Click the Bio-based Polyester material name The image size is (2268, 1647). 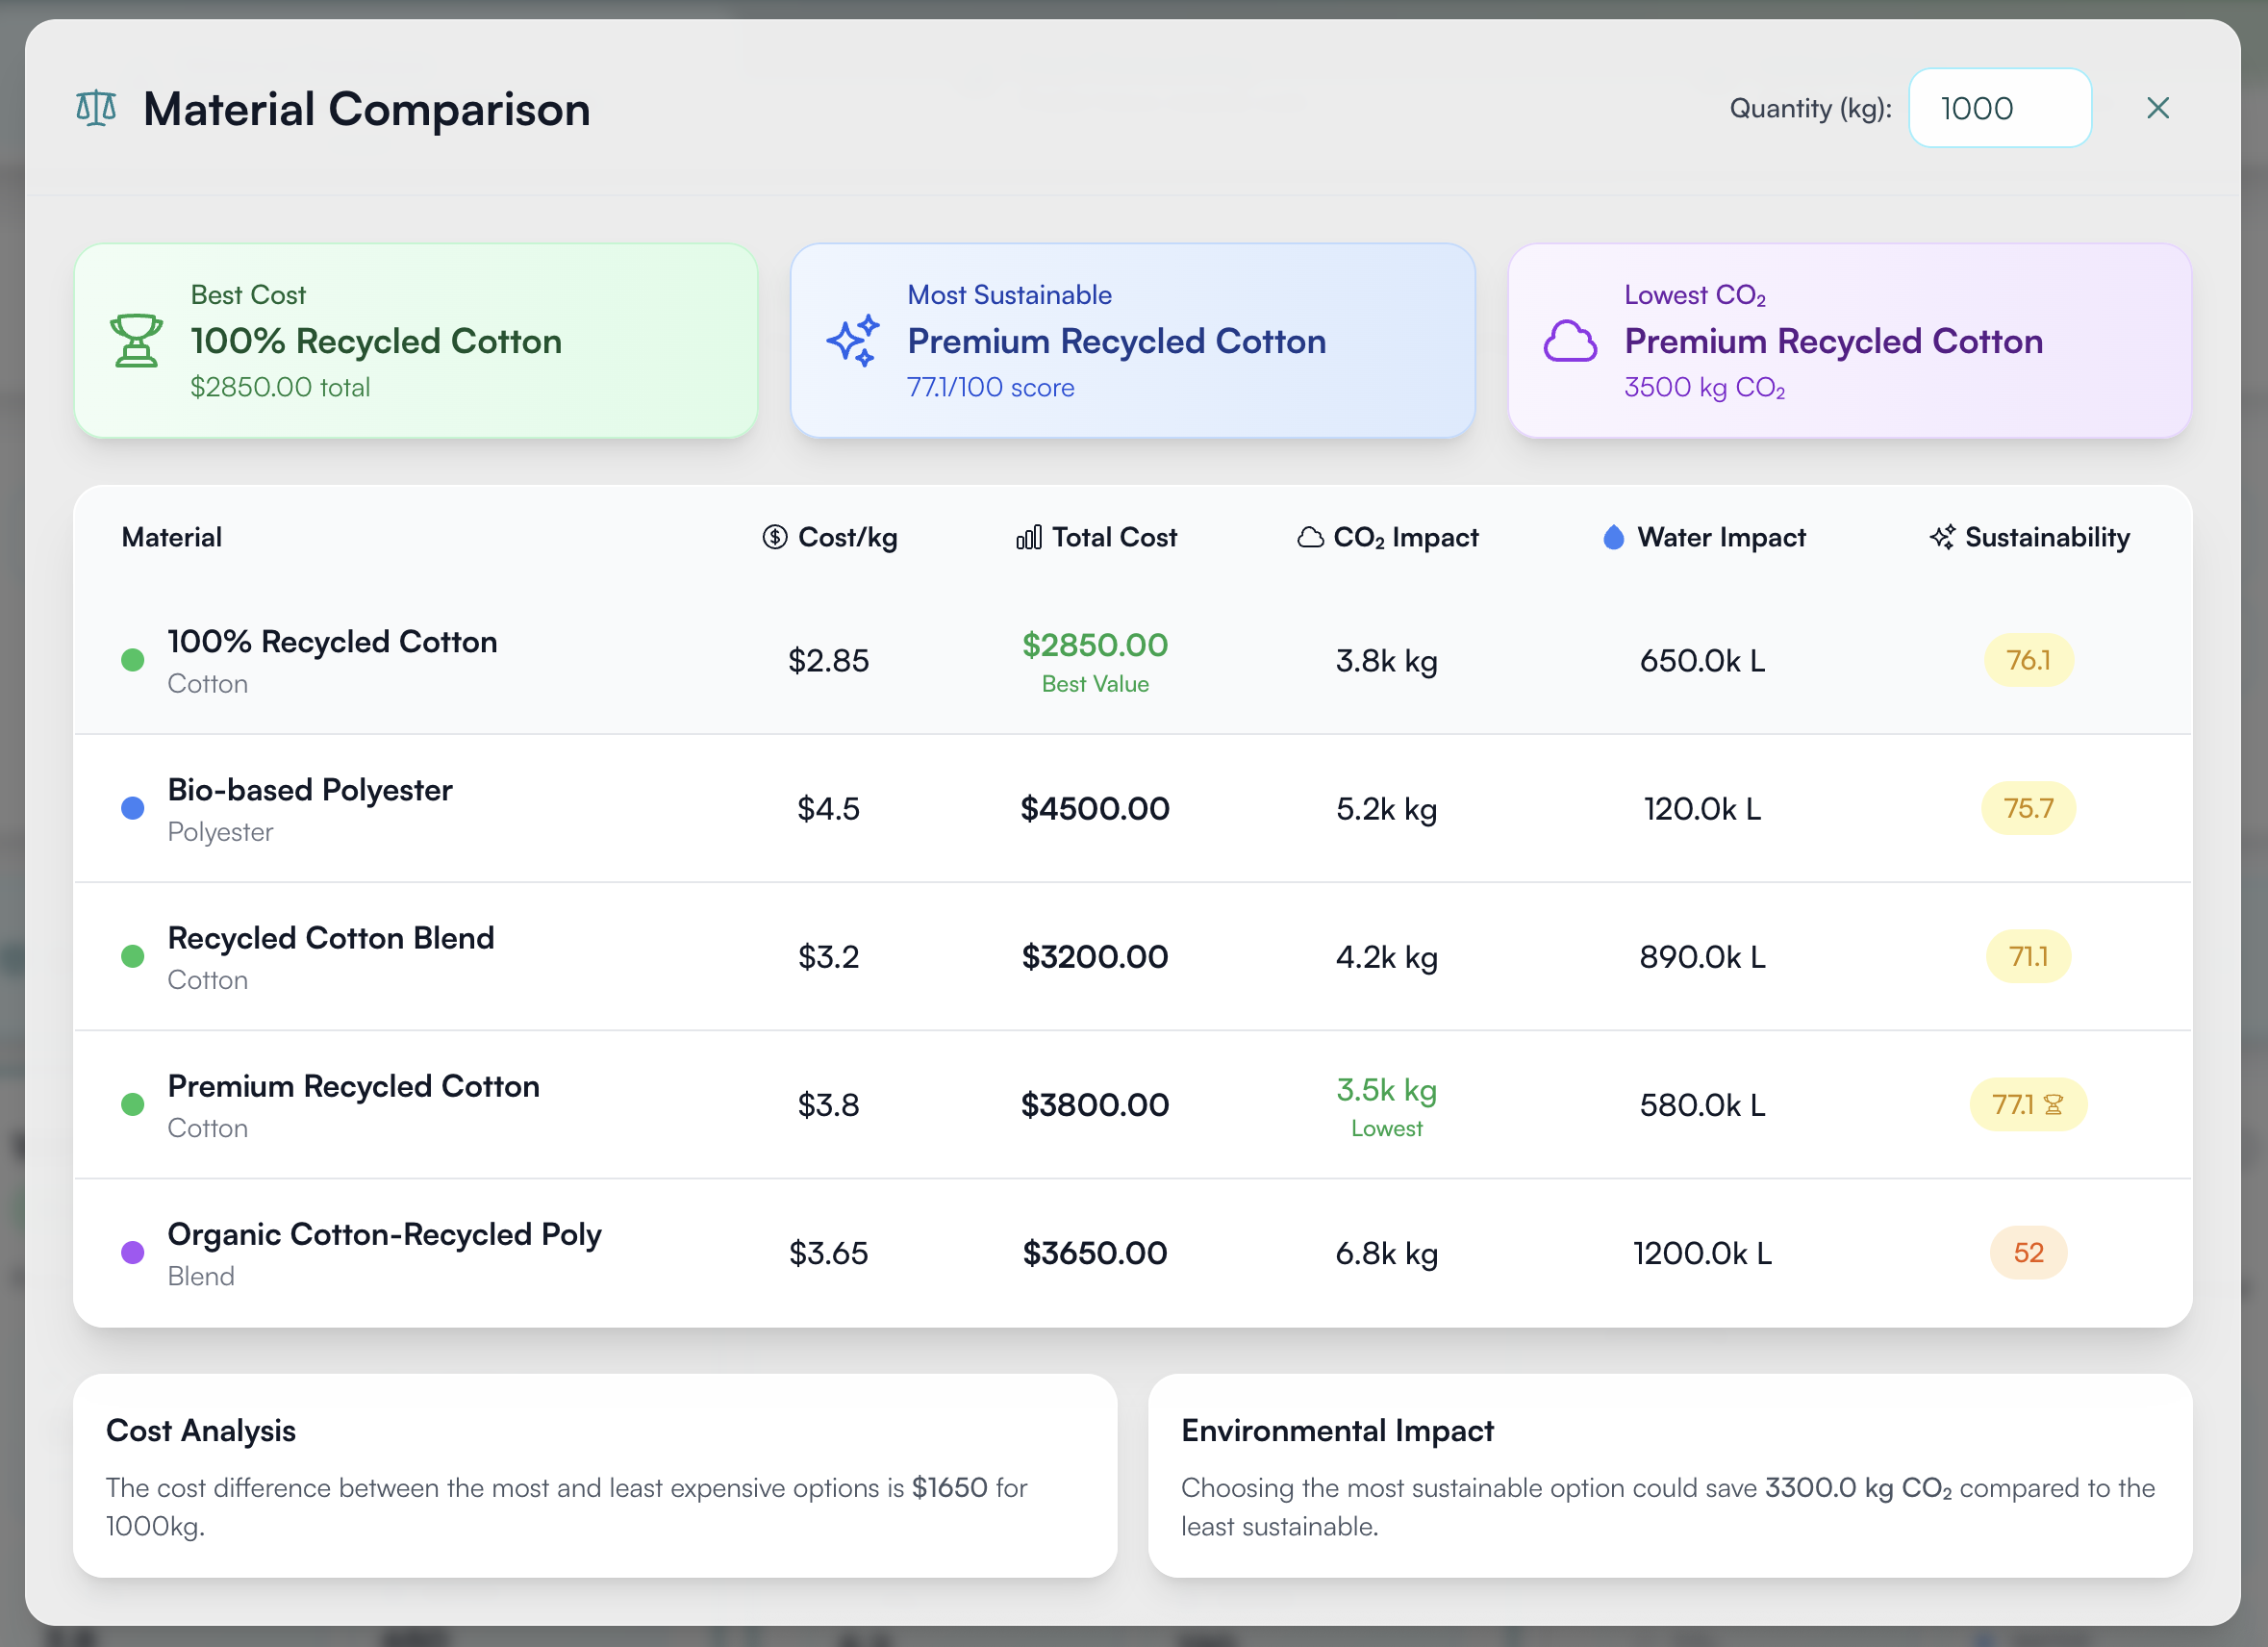tap(310, 790)
